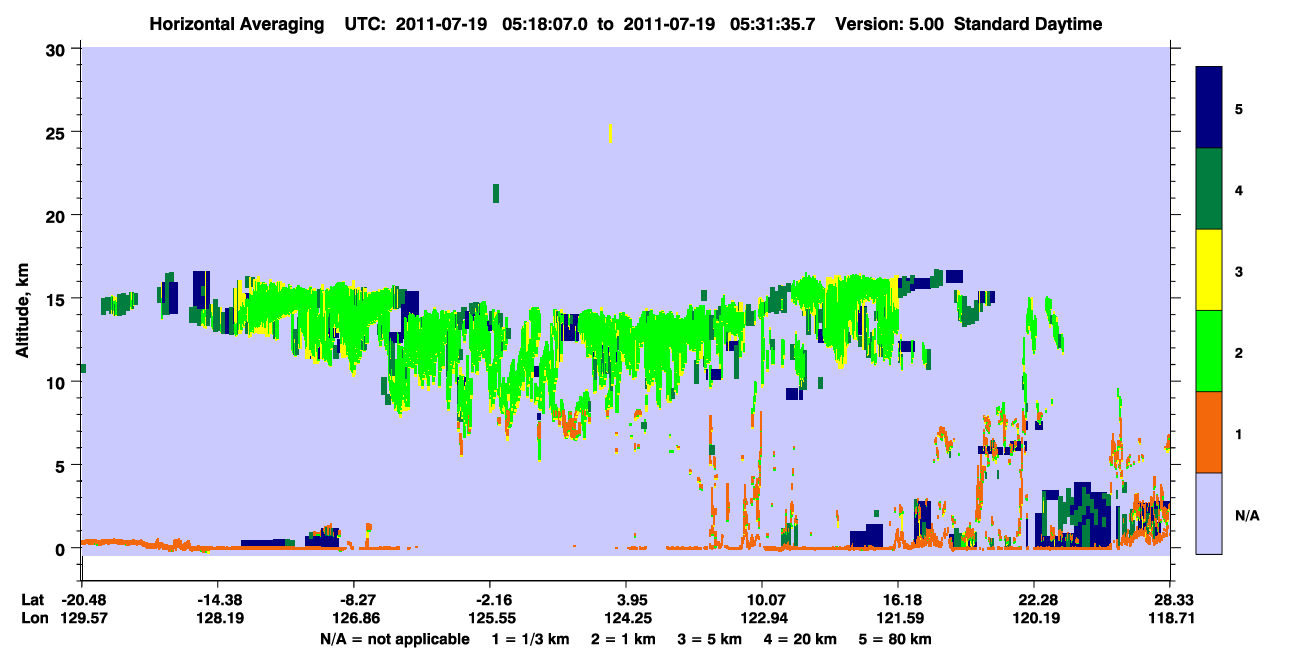
Task: Click the dark blue colorbar segment labeled 5
Action: (x=1209, y=108)
